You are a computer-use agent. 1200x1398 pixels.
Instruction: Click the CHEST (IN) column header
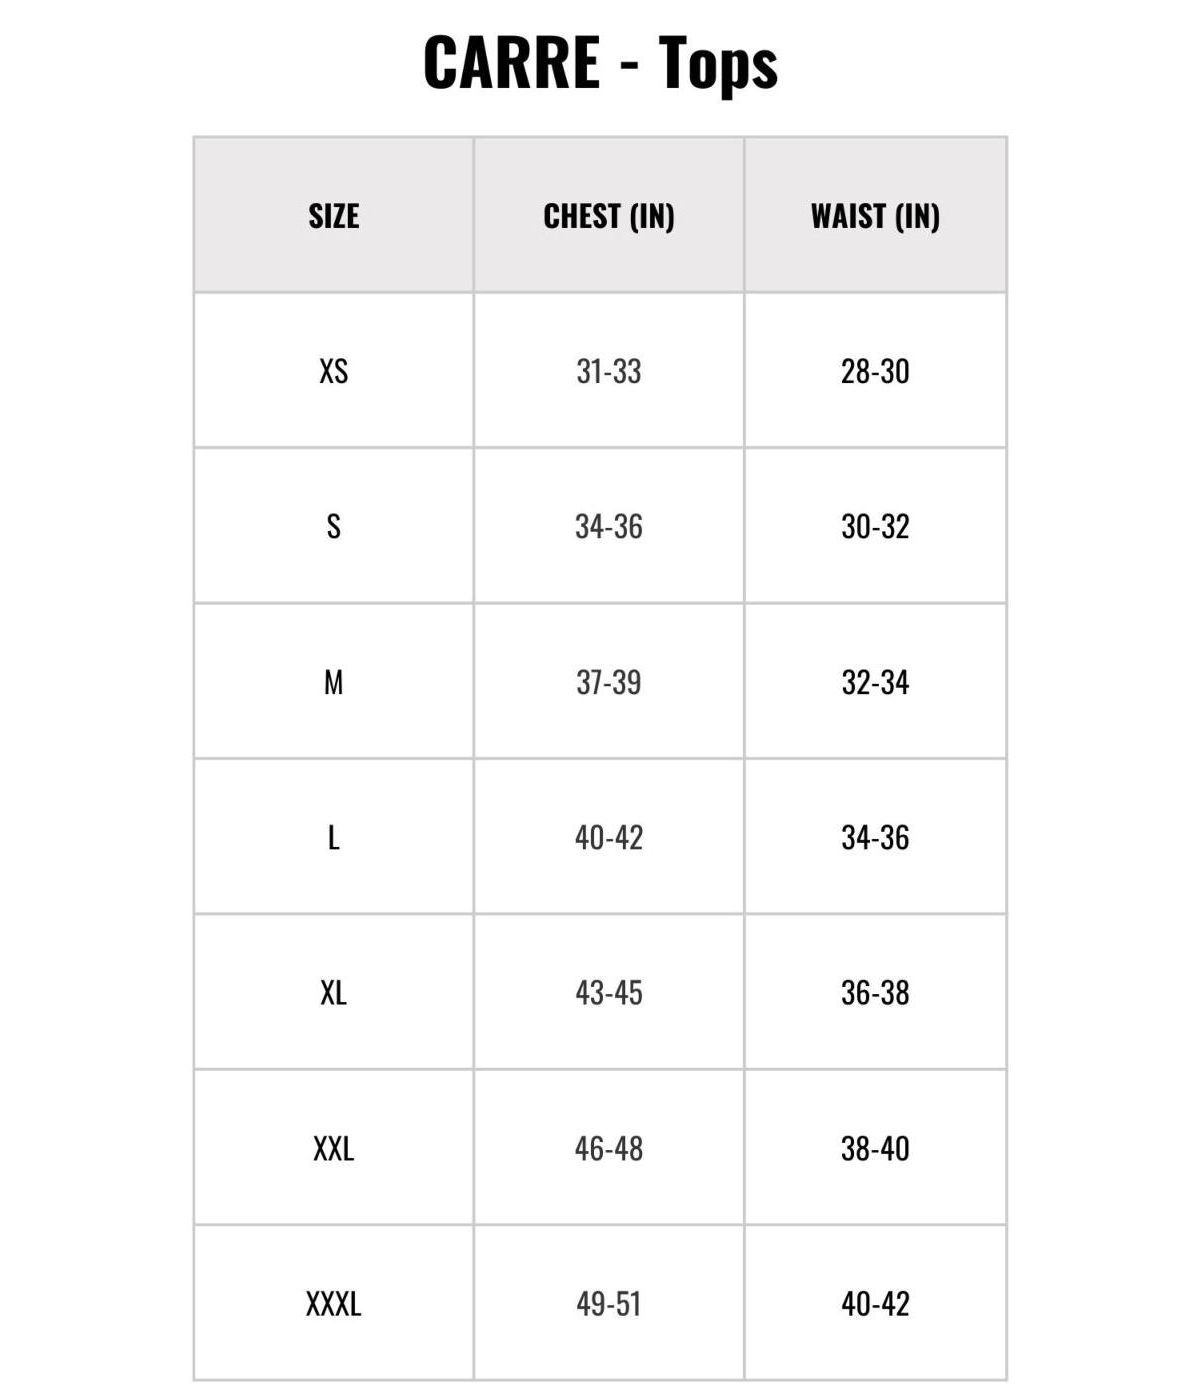click(x=609, y=216)
